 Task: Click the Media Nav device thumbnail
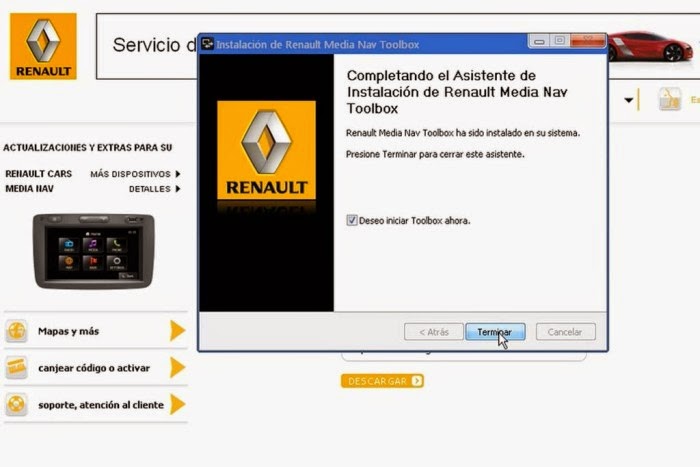(93, 251)
